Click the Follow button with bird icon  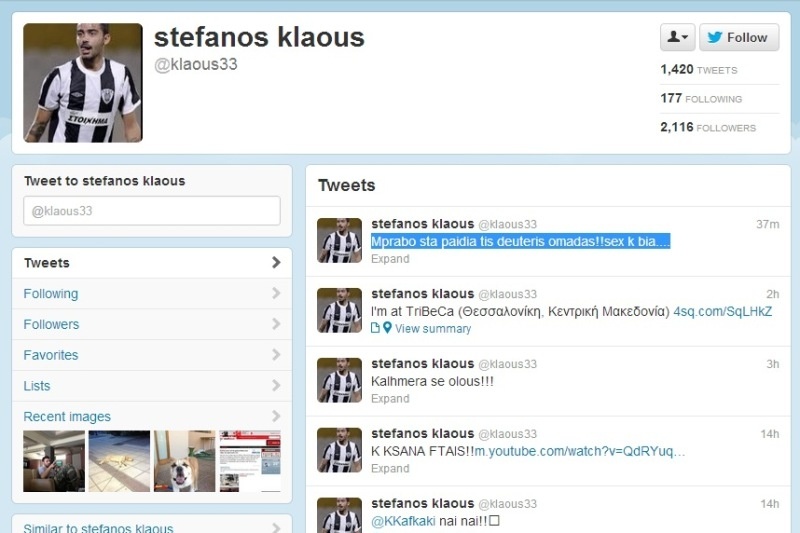pyautogui.click(x=739, y=37)
